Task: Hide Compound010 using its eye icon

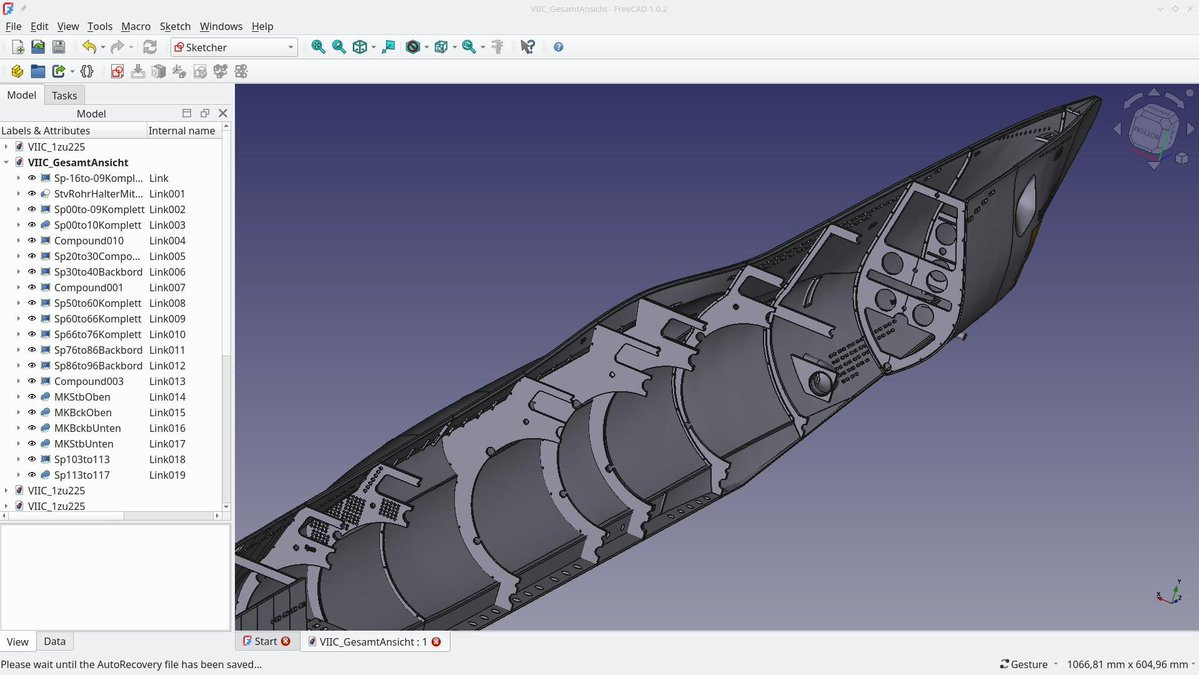Action: click(x=32, y=241)
